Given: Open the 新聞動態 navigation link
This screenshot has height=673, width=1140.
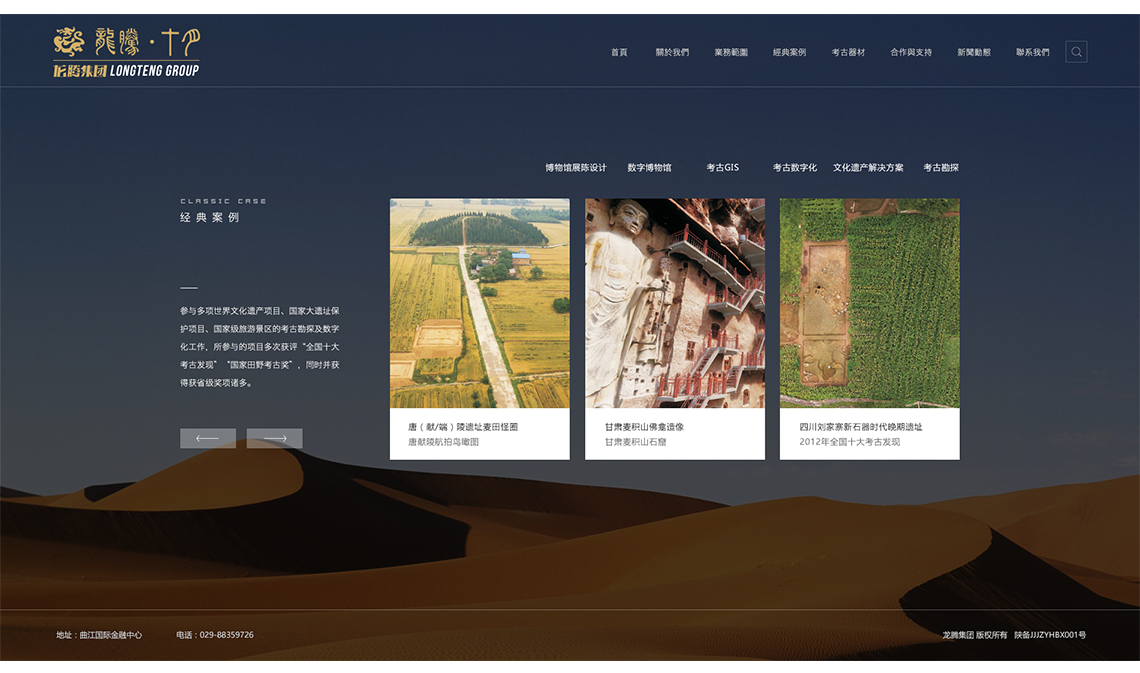Looking at the screenshot, I should 974,52.
